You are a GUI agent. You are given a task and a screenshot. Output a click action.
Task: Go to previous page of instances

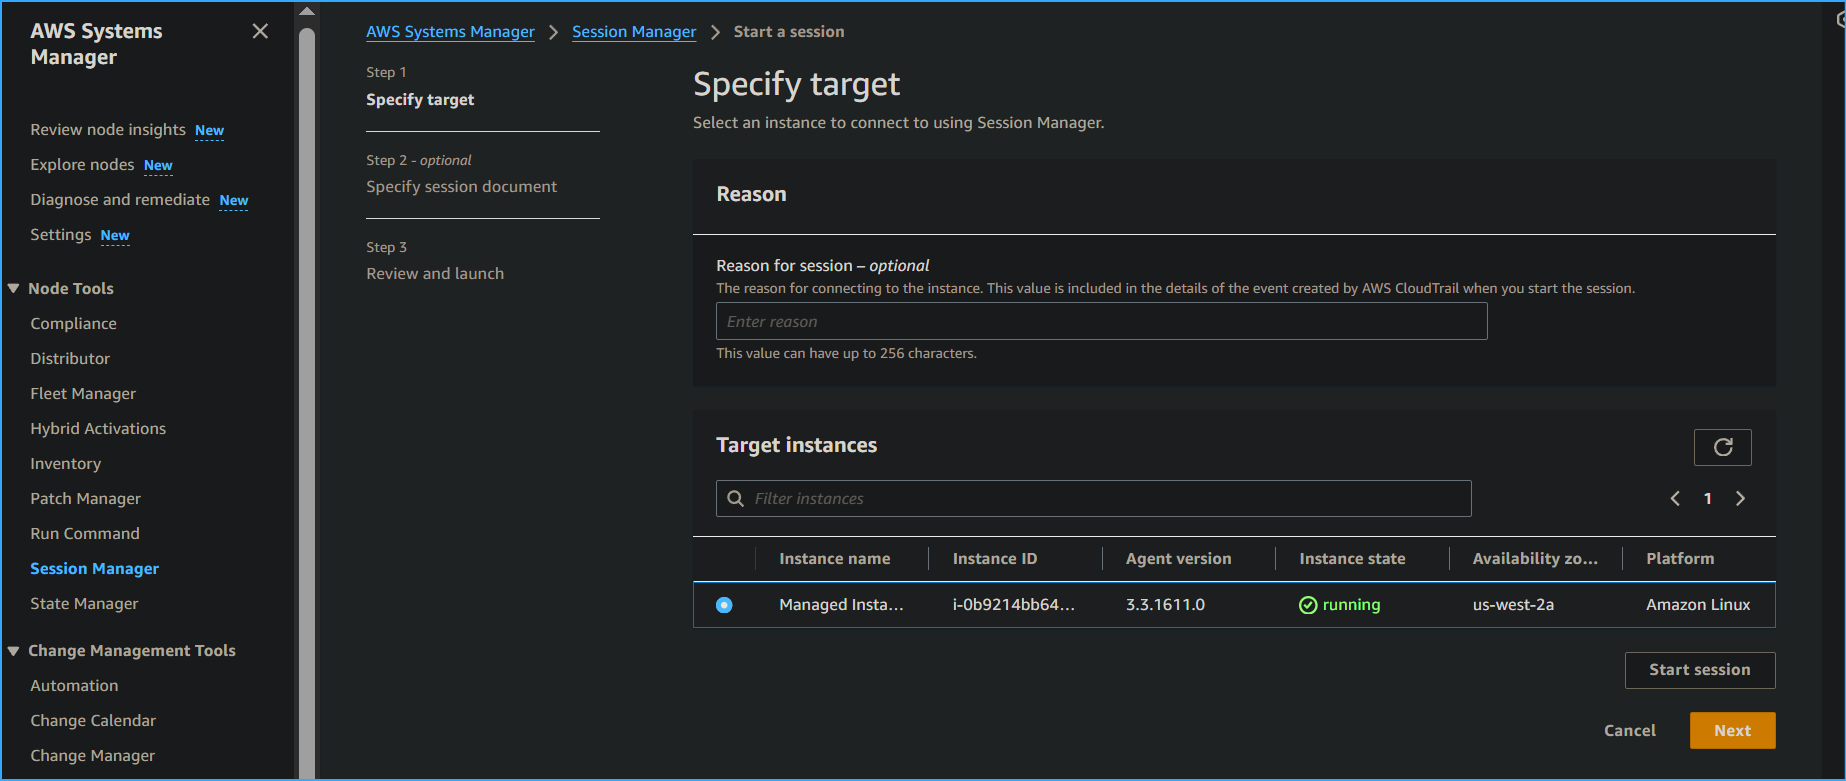point(1675,498)
